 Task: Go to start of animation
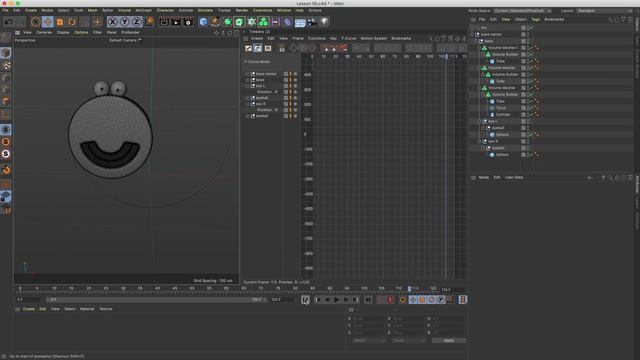click(305, 300)
